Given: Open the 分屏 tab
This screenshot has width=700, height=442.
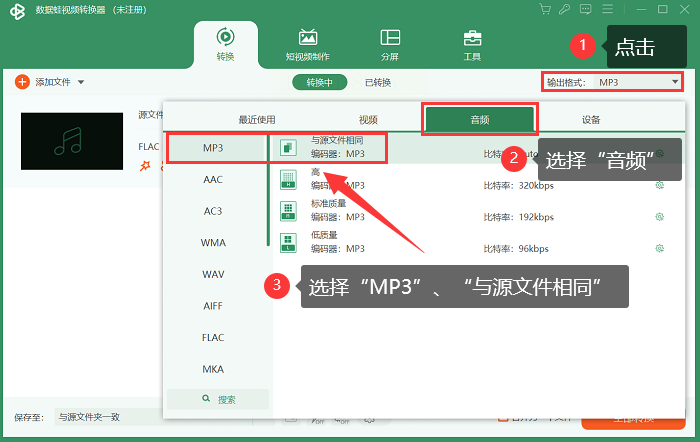Looking at the screenshot, I should click(390, 45).
